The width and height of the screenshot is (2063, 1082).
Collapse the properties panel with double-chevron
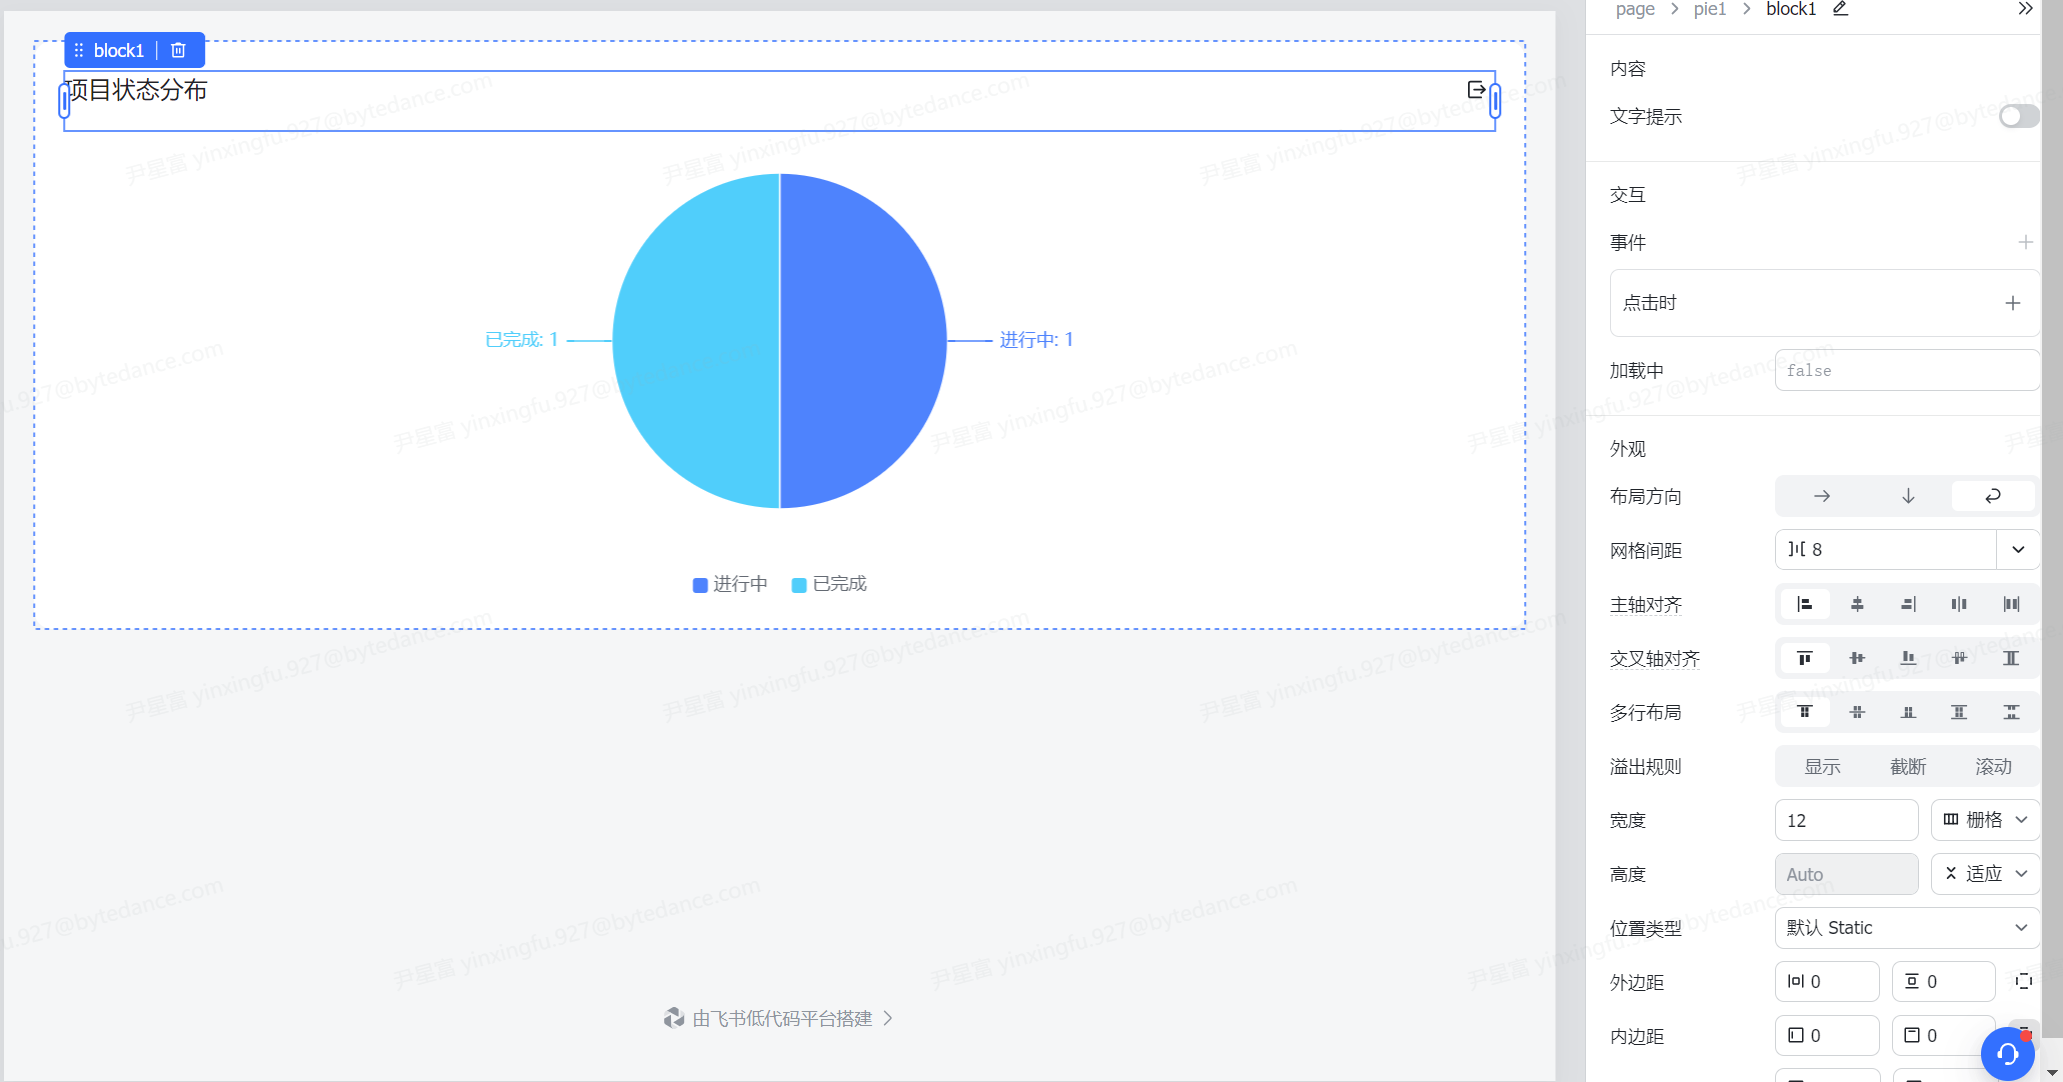2025,9
